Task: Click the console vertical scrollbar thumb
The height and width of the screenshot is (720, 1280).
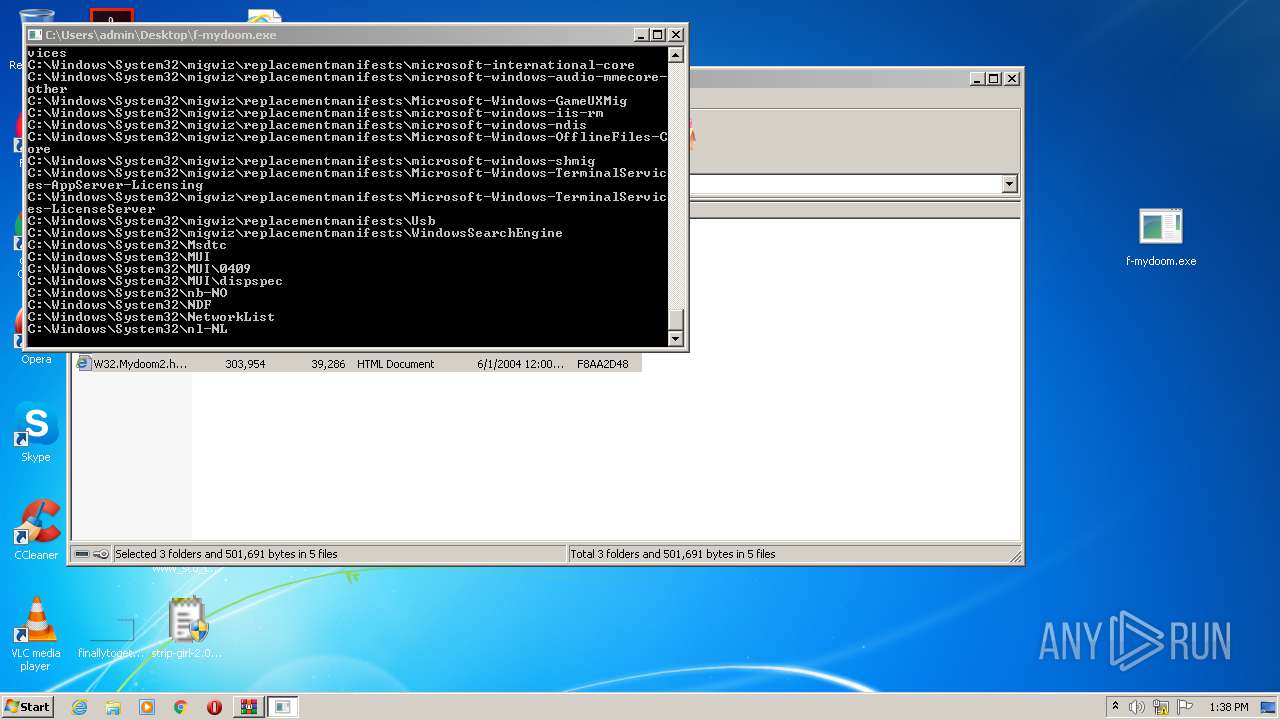Action: [x=676, y=320]
